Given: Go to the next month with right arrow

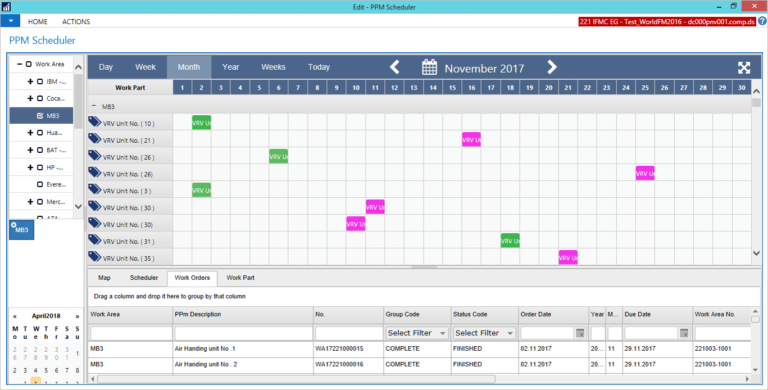Looking at the screenshot, I should click(552, 67).
